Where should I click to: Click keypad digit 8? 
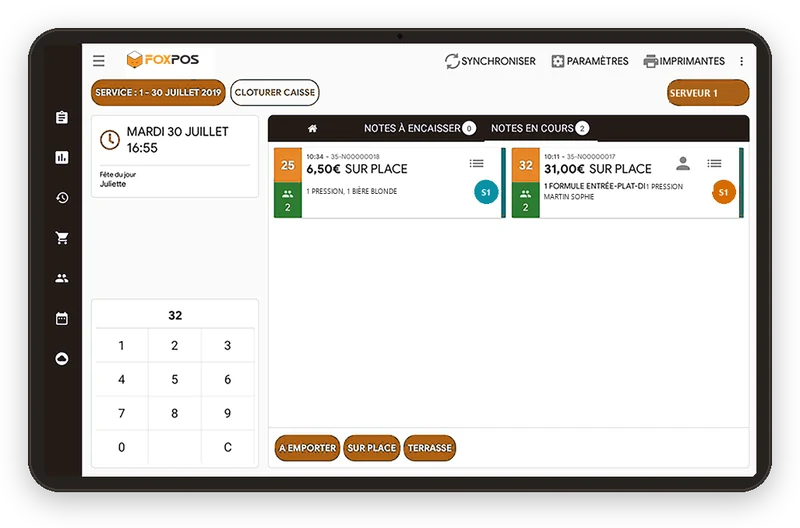(x=174, y=413)
